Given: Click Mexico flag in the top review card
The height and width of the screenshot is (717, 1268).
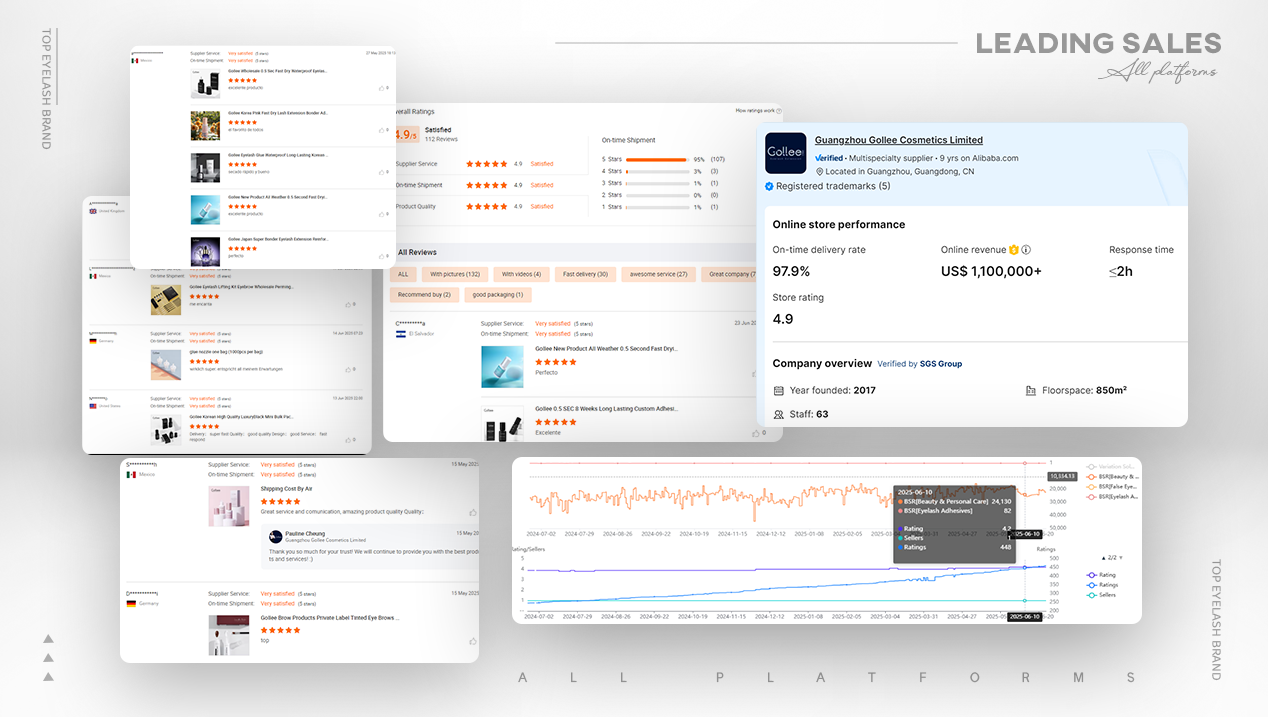Looking at the screenshot, I should click(135, 60).
